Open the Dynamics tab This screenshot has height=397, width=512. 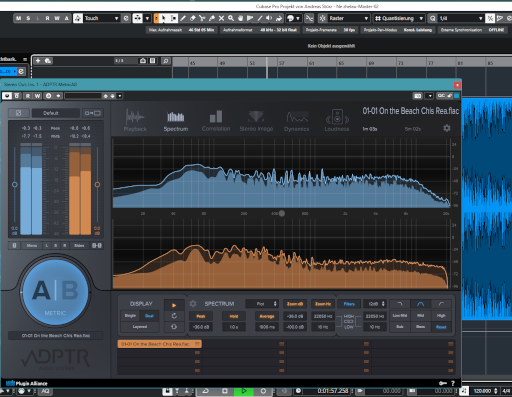click(297, 120)
